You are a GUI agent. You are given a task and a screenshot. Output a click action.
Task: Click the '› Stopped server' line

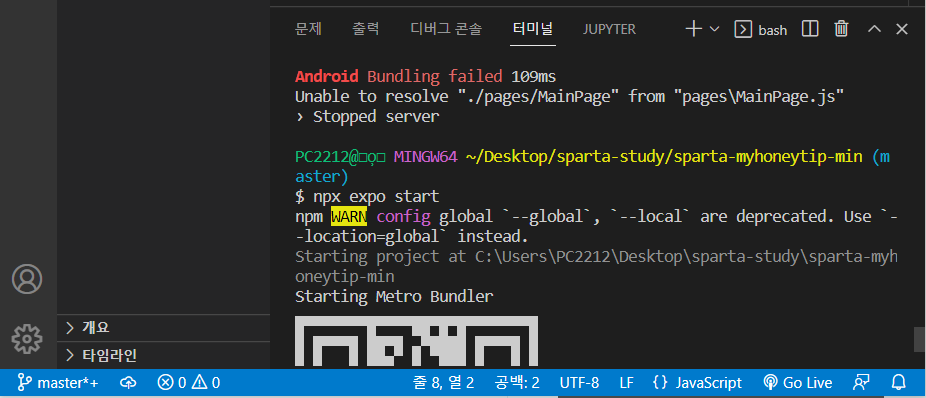367,117
